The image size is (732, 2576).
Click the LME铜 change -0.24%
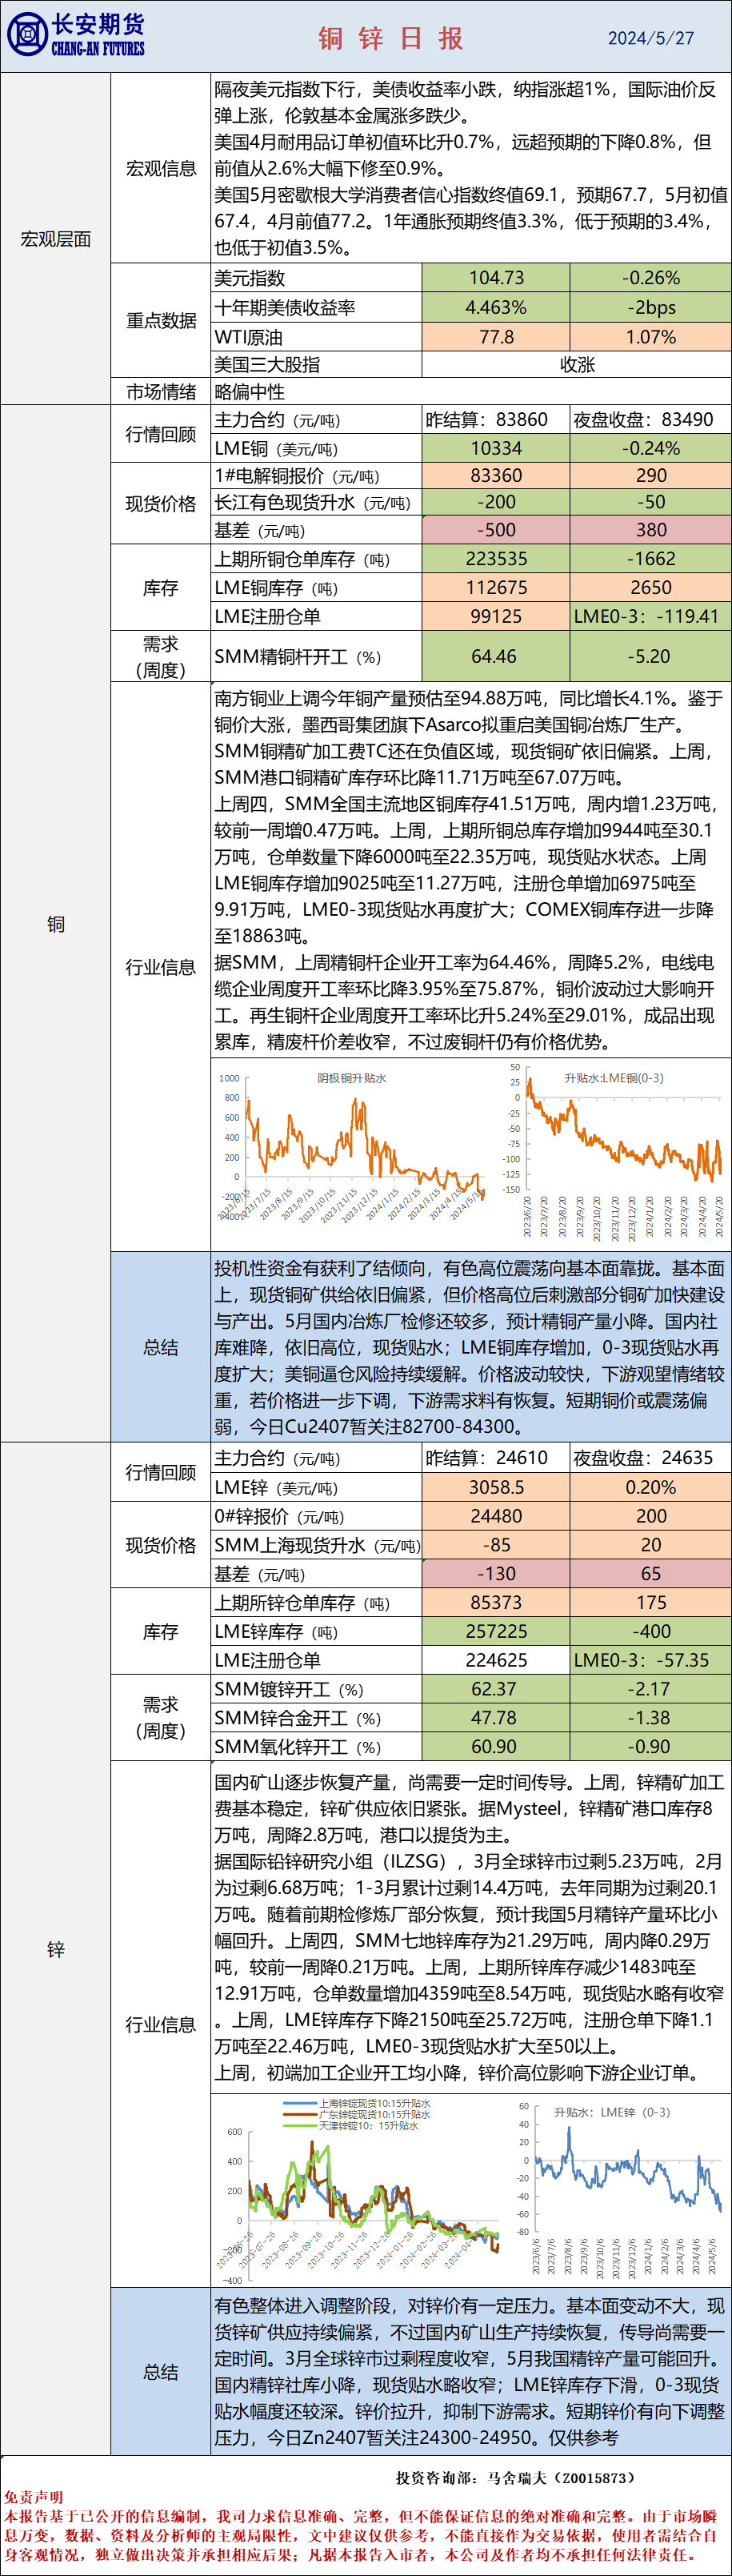(651, 448)
